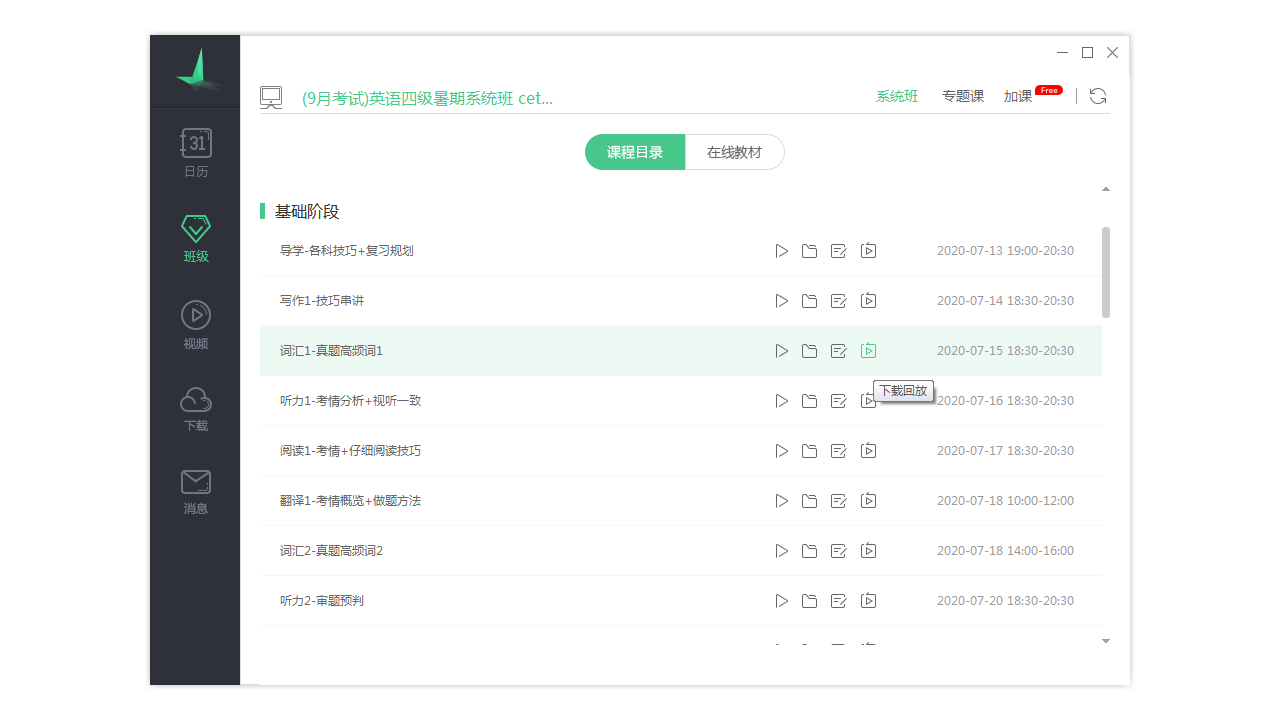Click the refresh icon near the top right
Viewport: 1280px width, 720px height.
point(1098,95)
